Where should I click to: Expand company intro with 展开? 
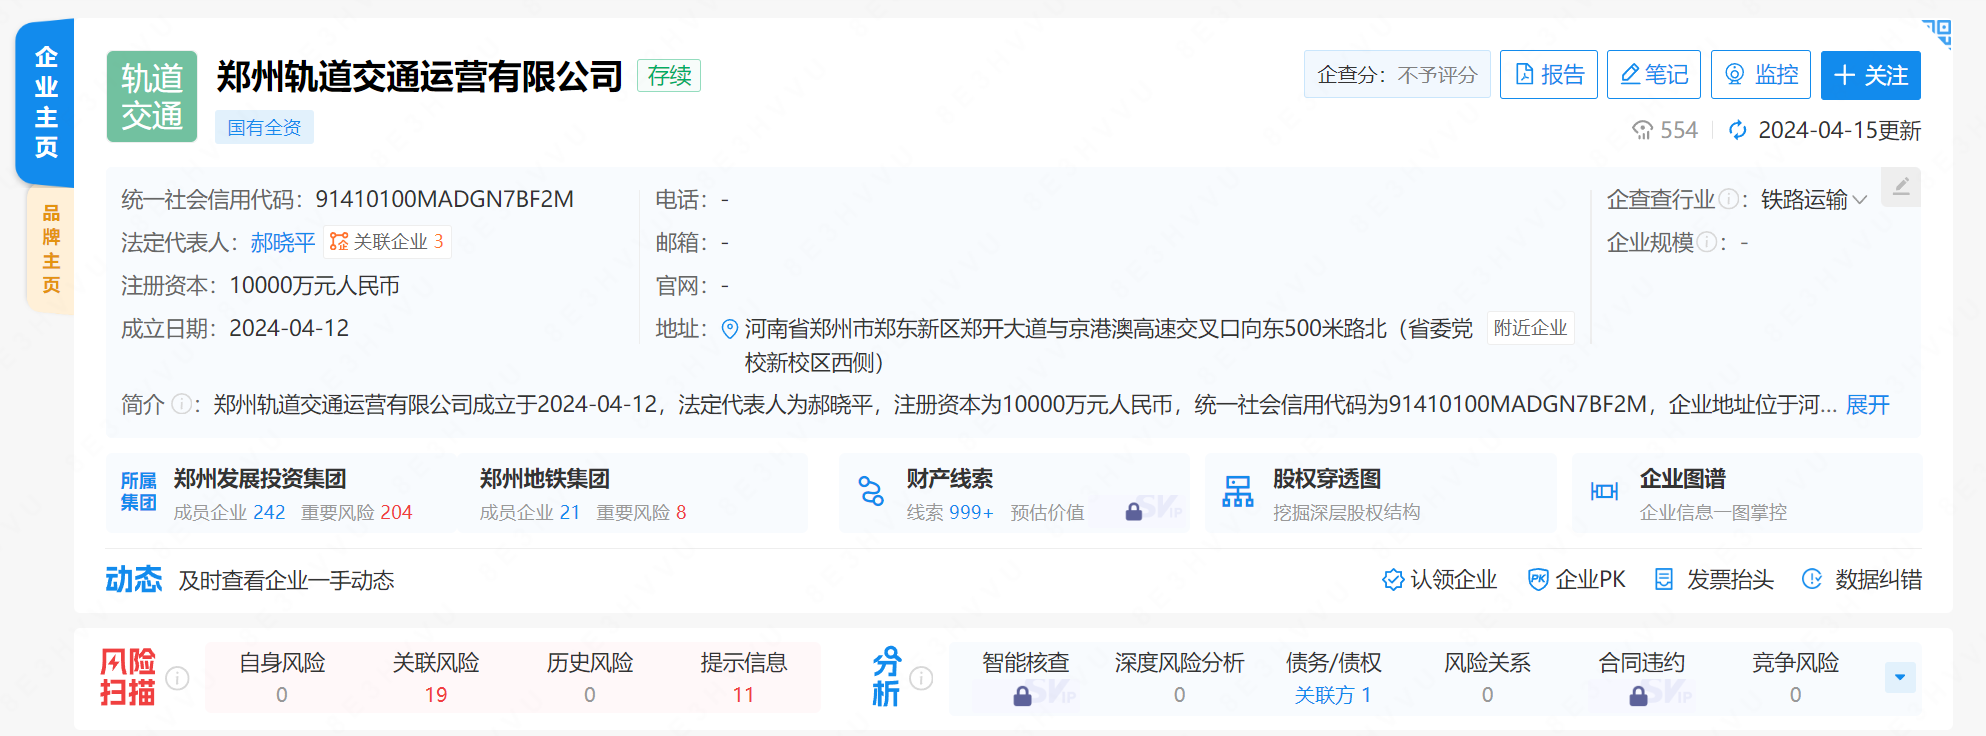click(x=1867, y=405)
